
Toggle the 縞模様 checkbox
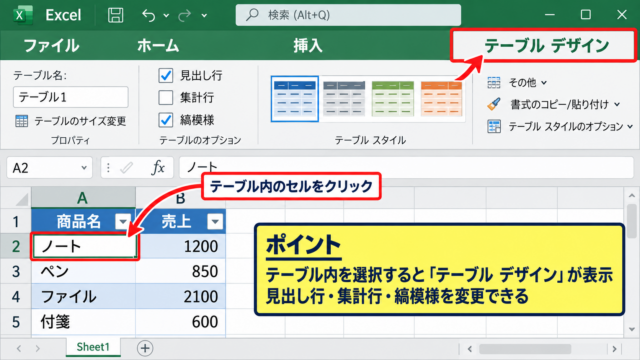point(165,120)
